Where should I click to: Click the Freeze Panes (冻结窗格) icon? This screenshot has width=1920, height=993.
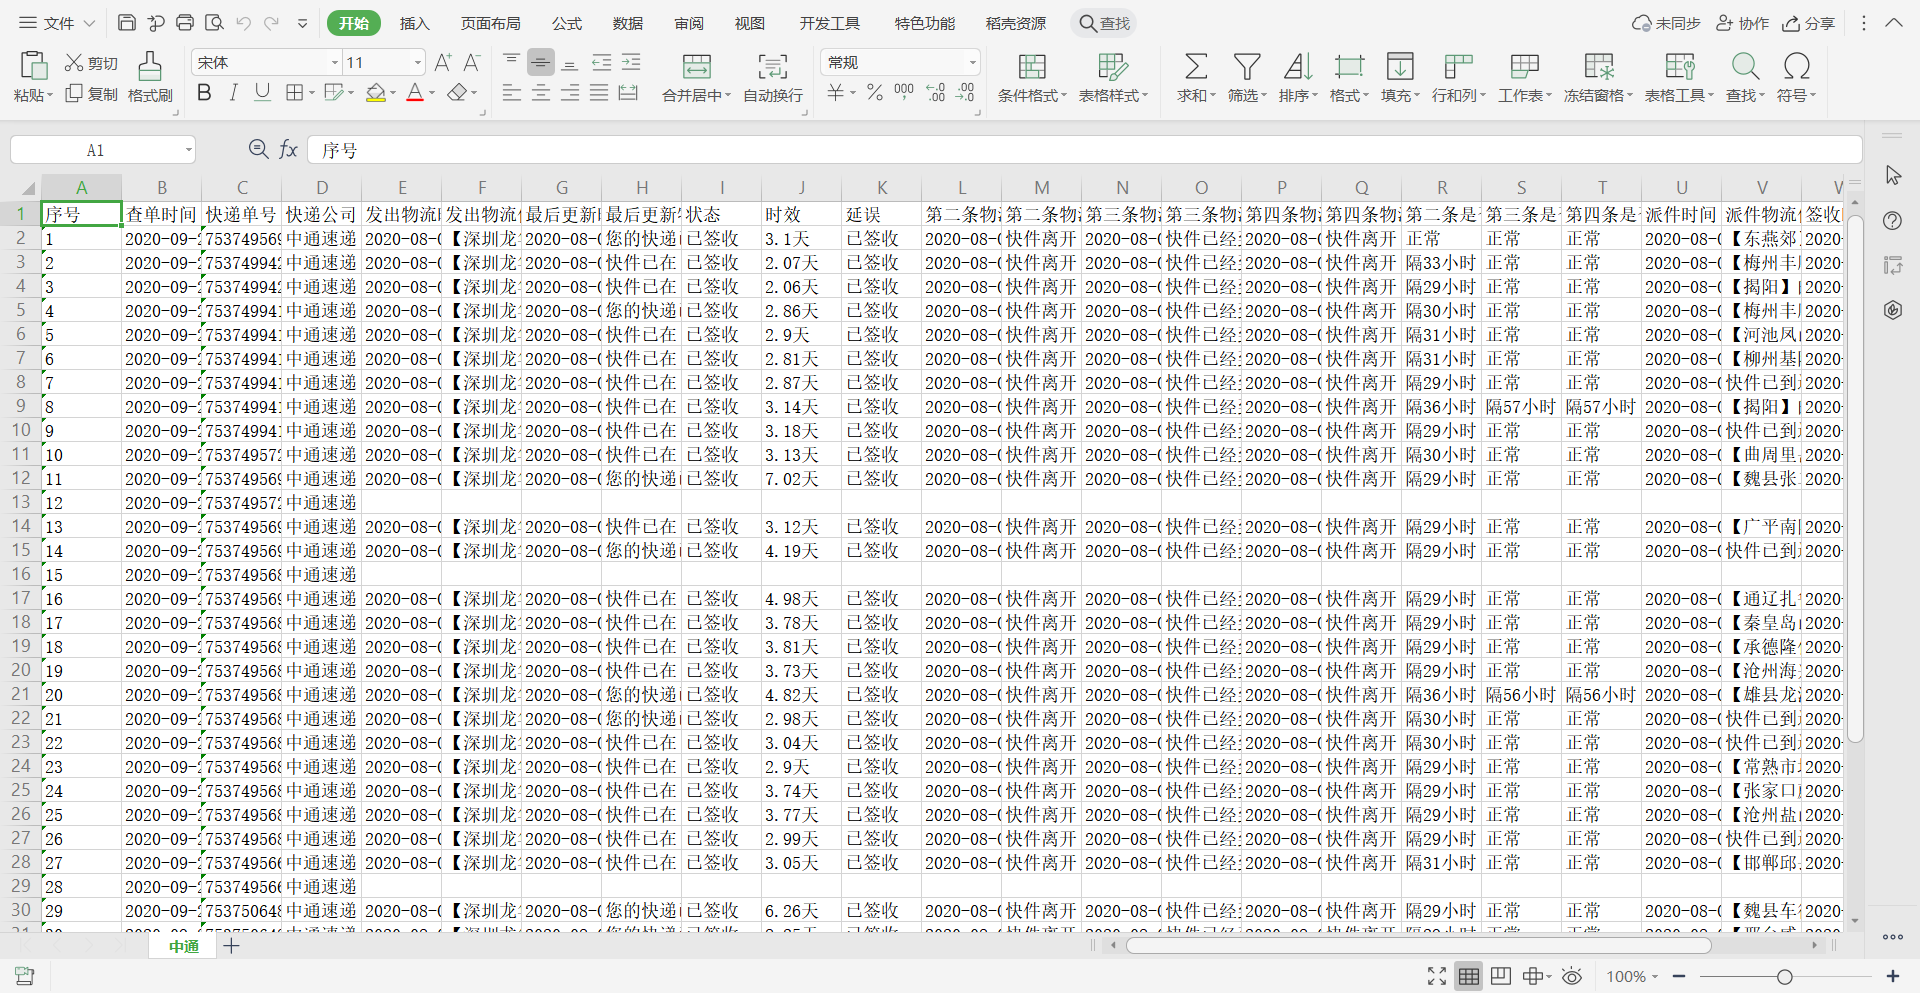(x=1598, y=67)
